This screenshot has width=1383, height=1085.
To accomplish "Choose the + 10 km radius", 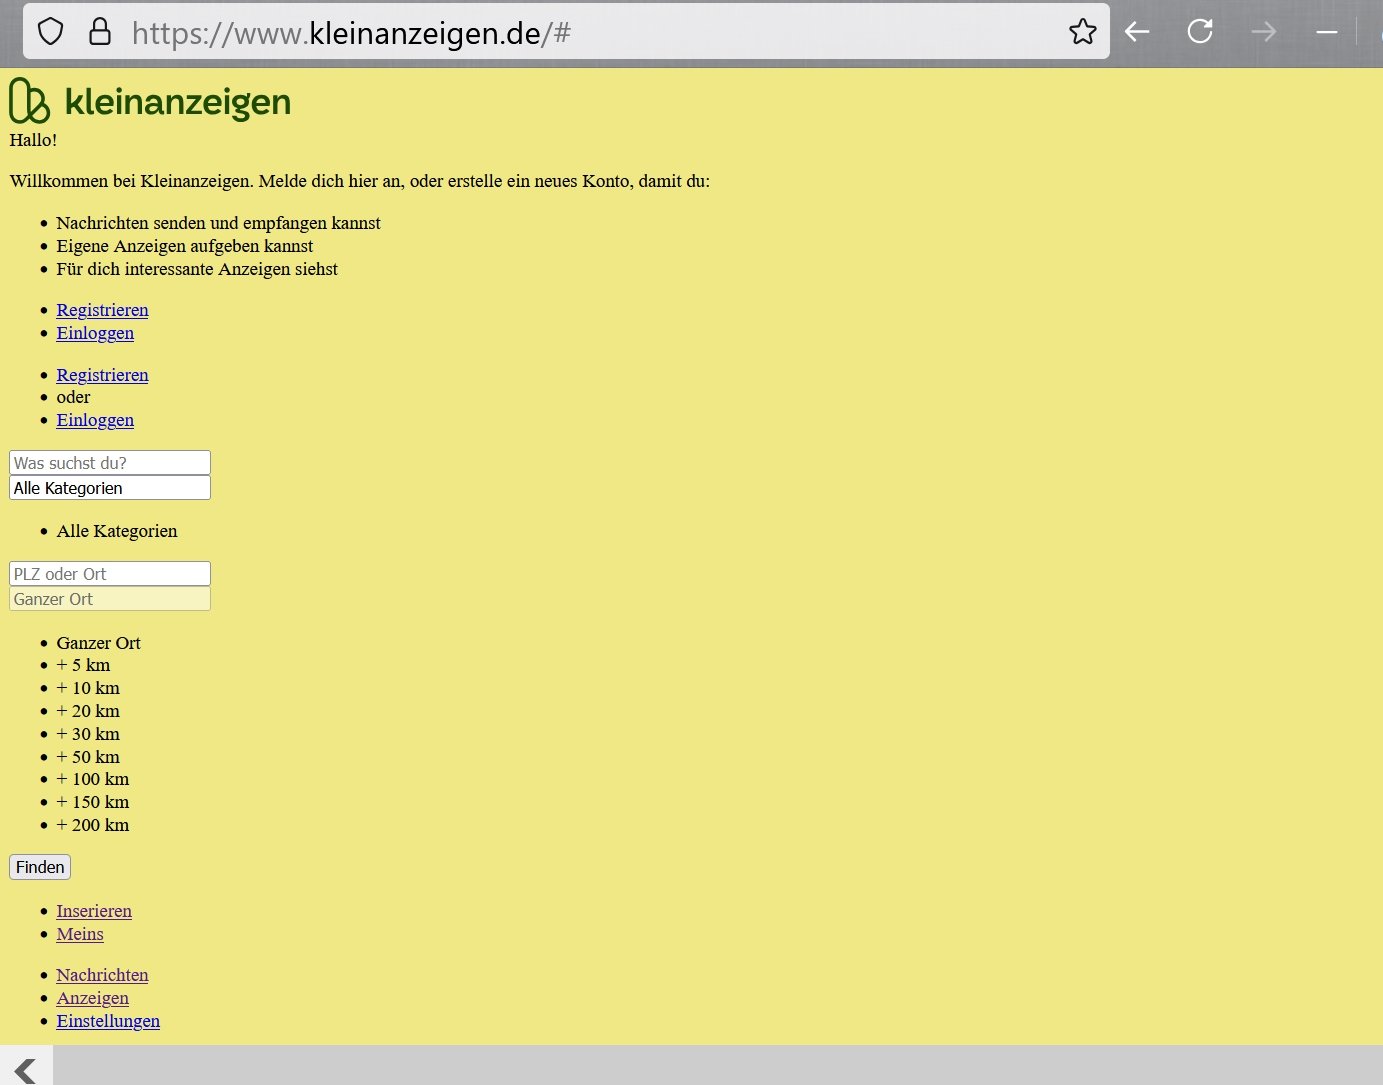I will [88, 688].
